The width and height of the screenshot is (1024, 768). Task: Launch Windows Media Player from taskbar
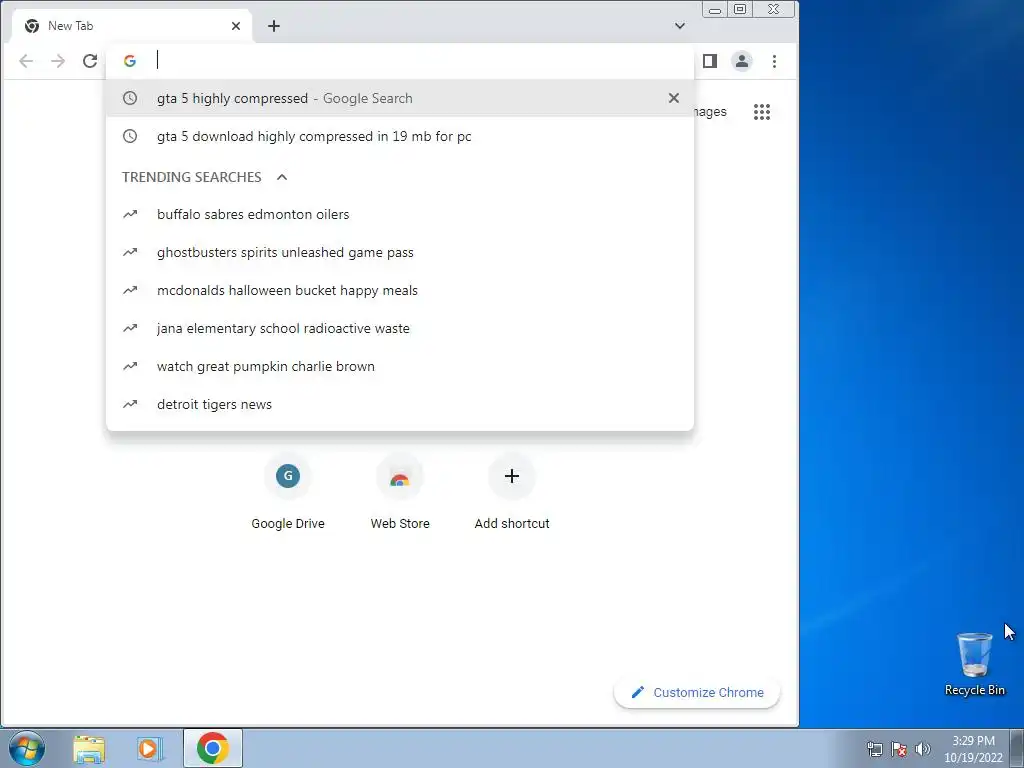coord(150,748)
